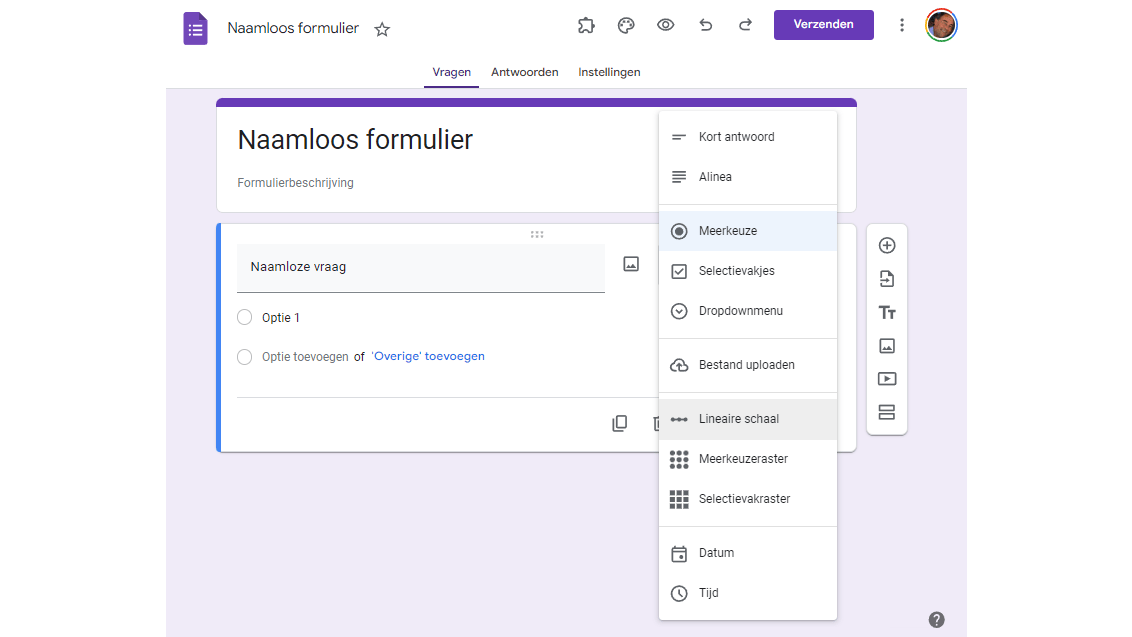1132x637 pixels.
Task: Click the undo arrow icon
Action: click(x=706, y=26)
